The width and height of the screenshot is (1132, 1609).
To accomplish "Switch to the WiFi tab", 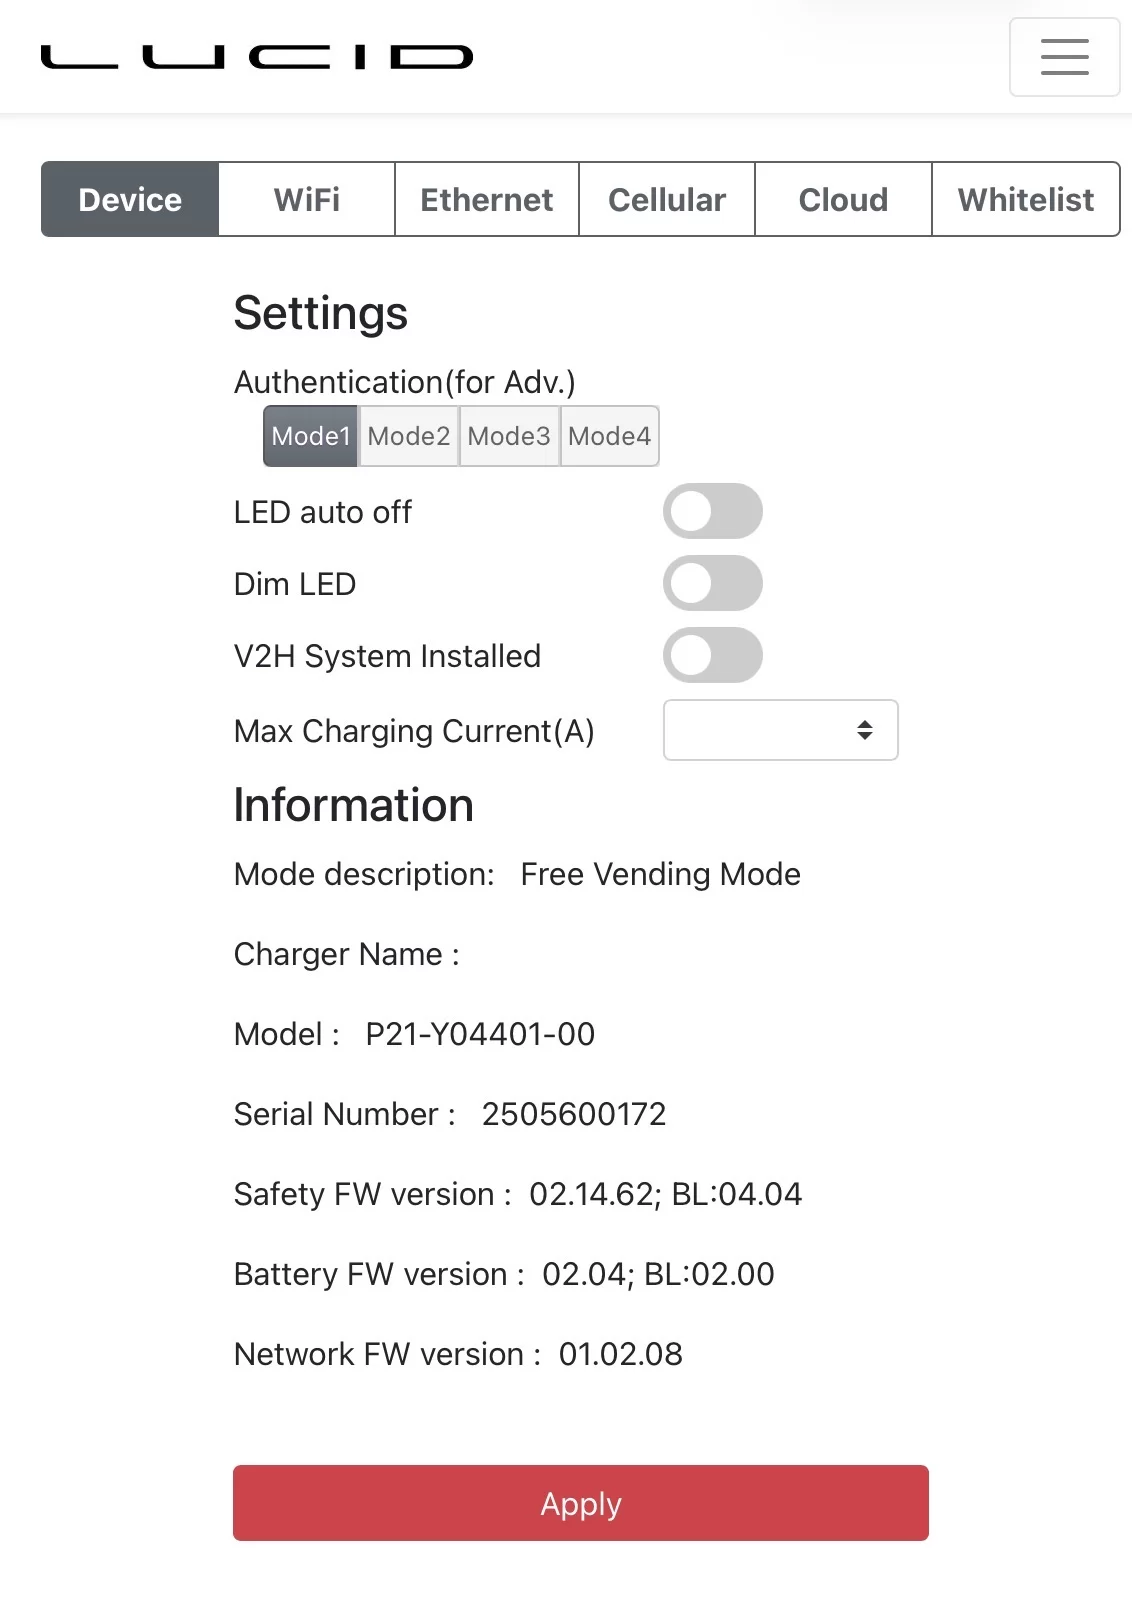I will (x=307, y=199).
